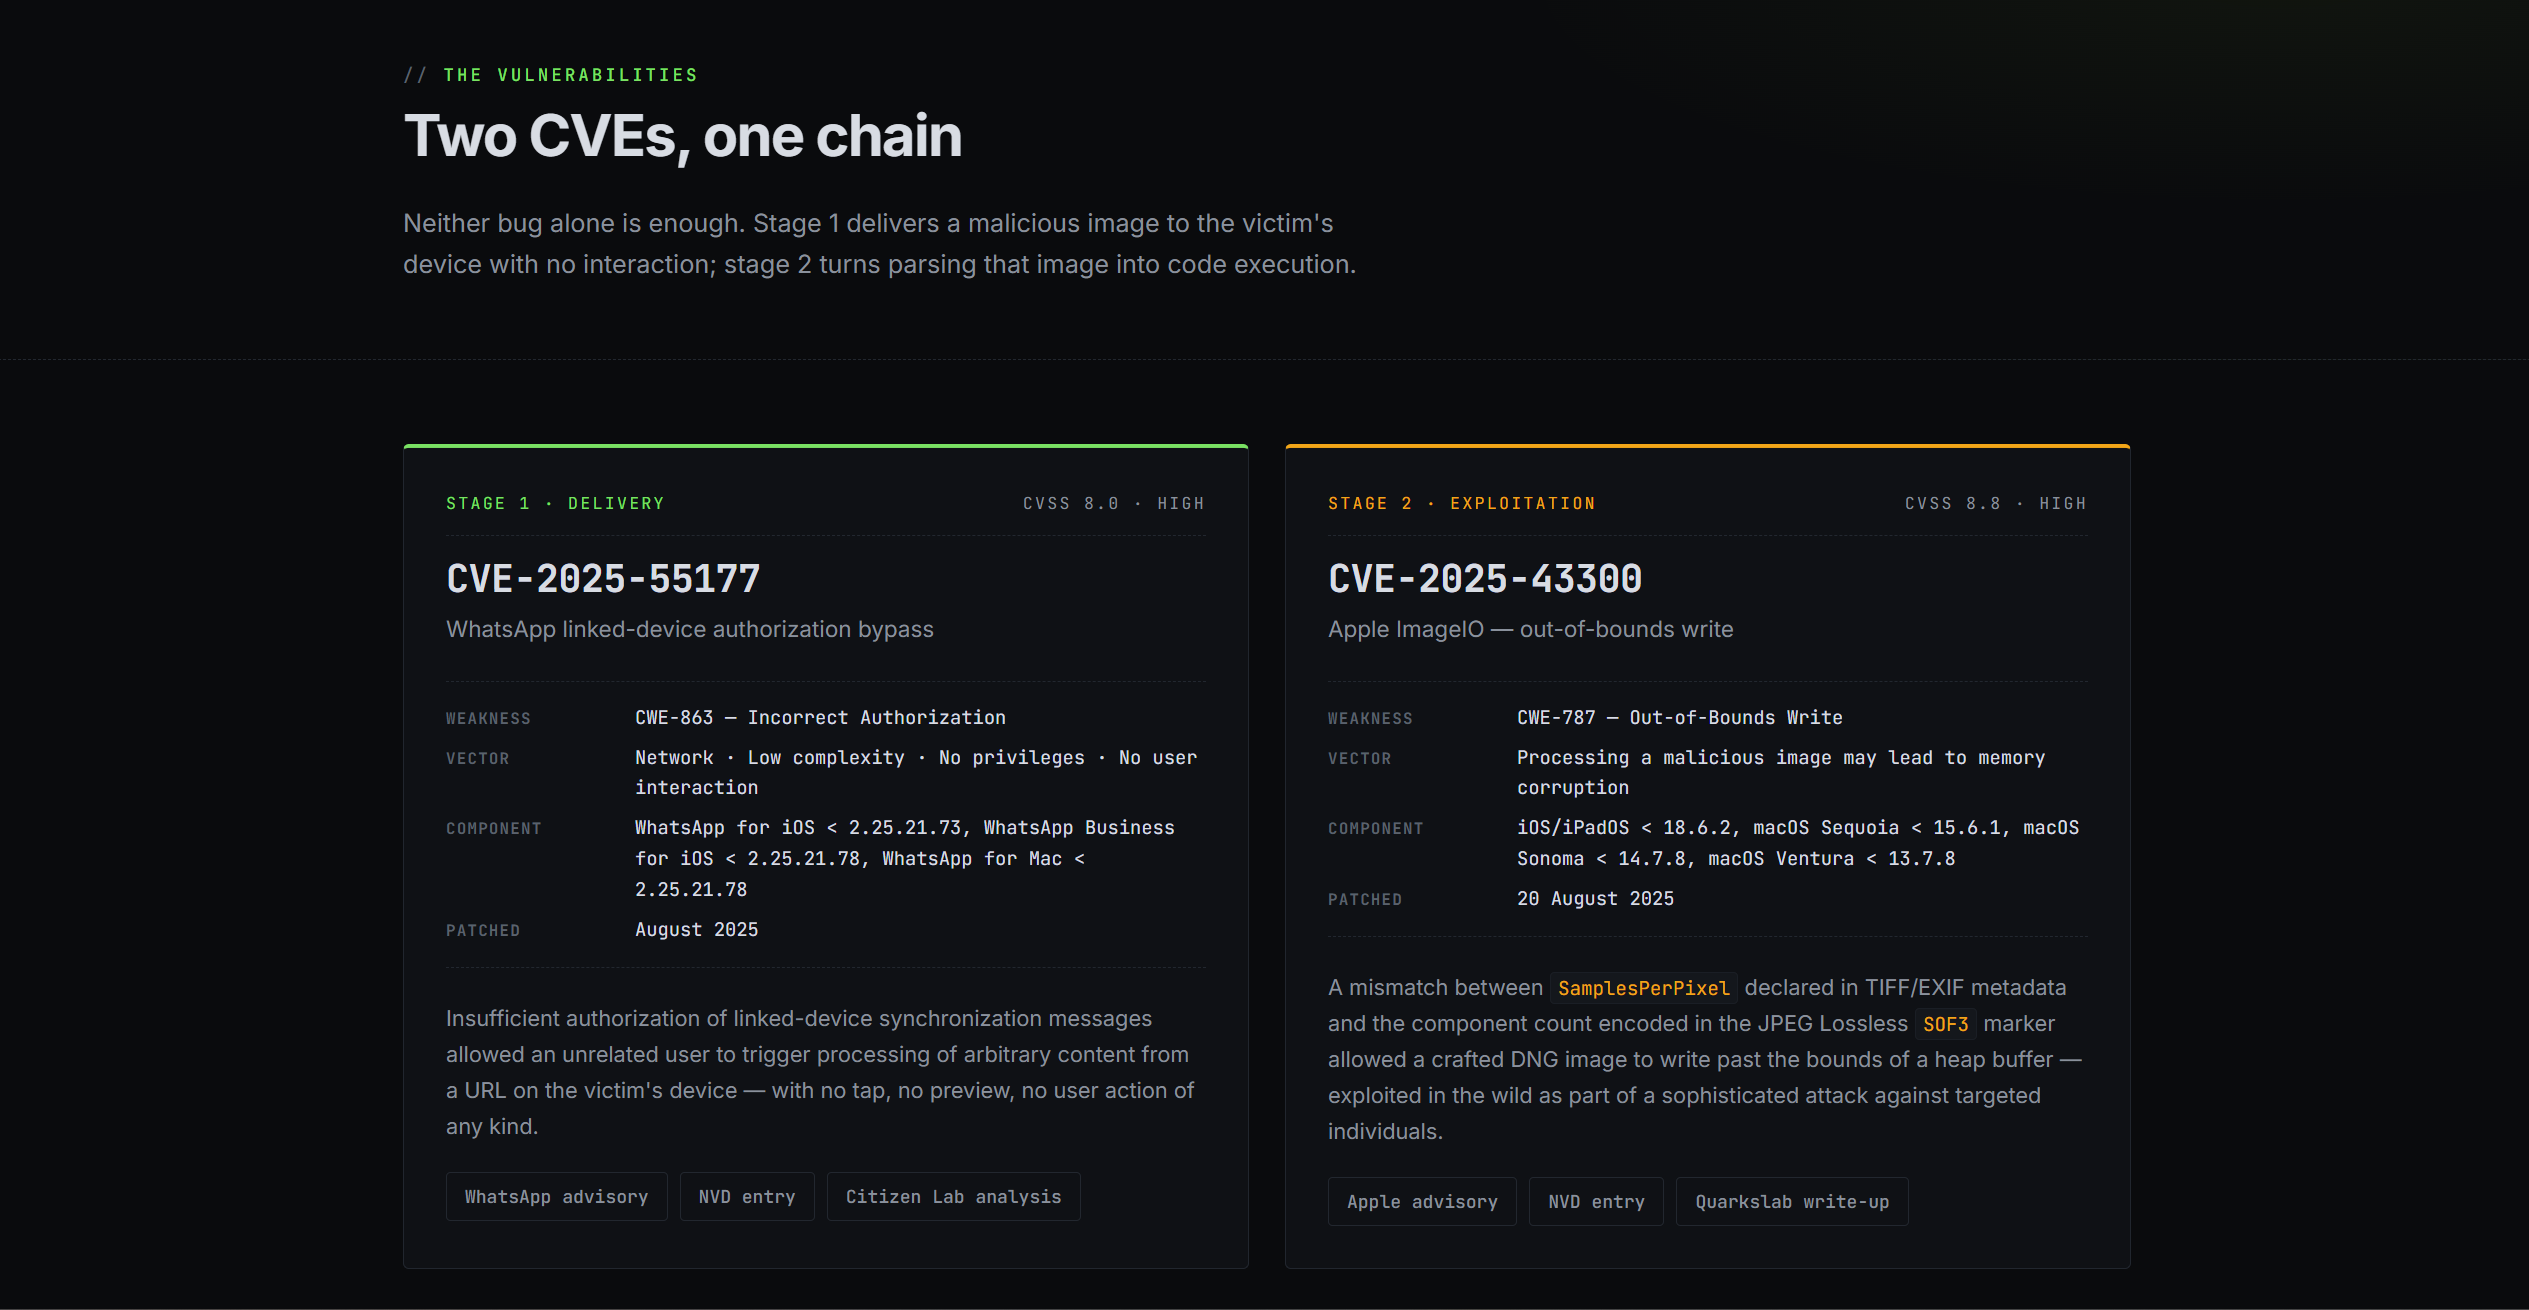View the Citizen Lab analysis
The image size is (2529, 1310).
[952, 1196]
